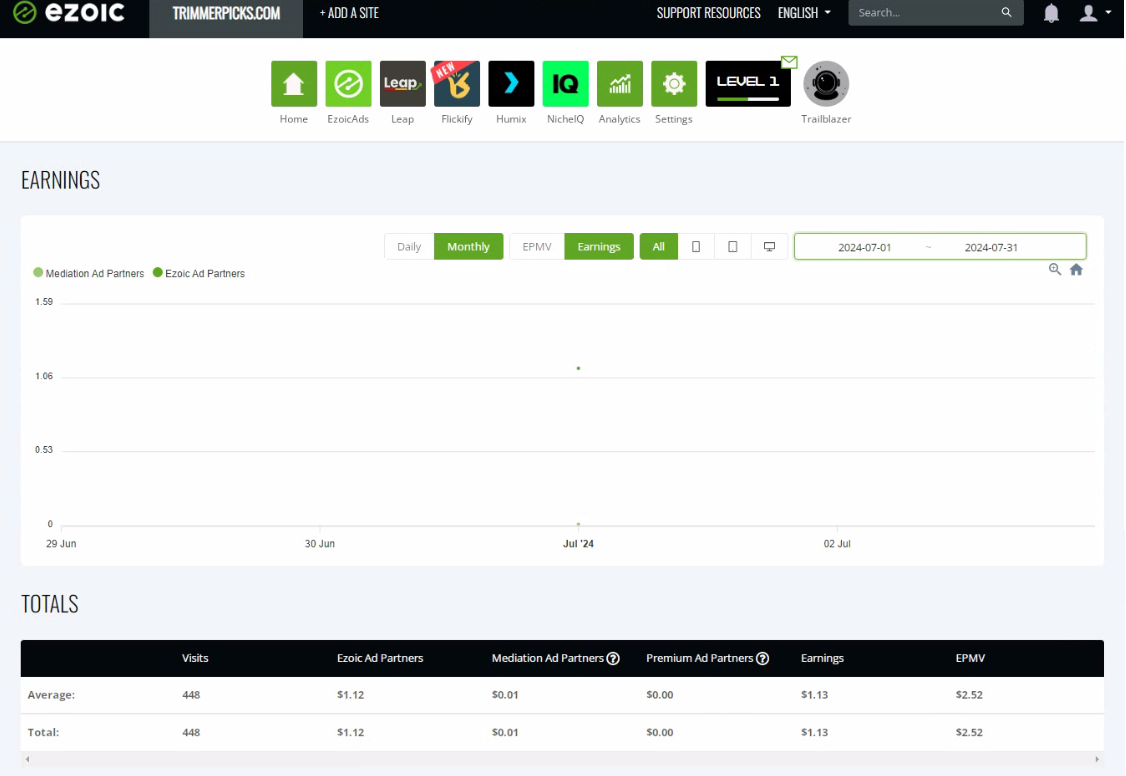Click the EPMV column header

pos(970,658)
